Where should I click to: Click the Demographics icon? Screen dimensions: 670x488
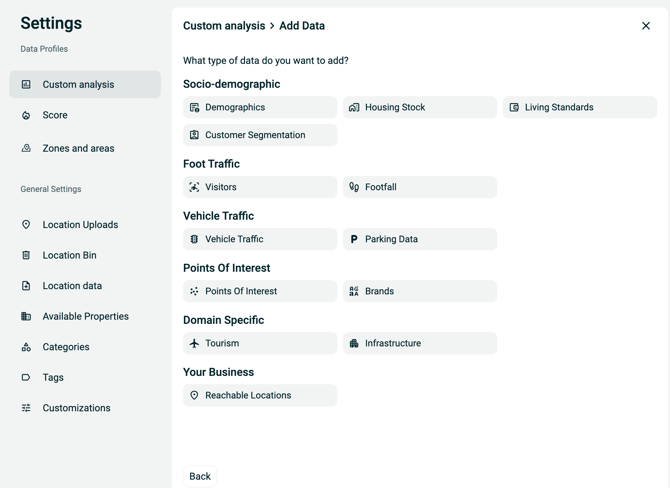(195, 107)
